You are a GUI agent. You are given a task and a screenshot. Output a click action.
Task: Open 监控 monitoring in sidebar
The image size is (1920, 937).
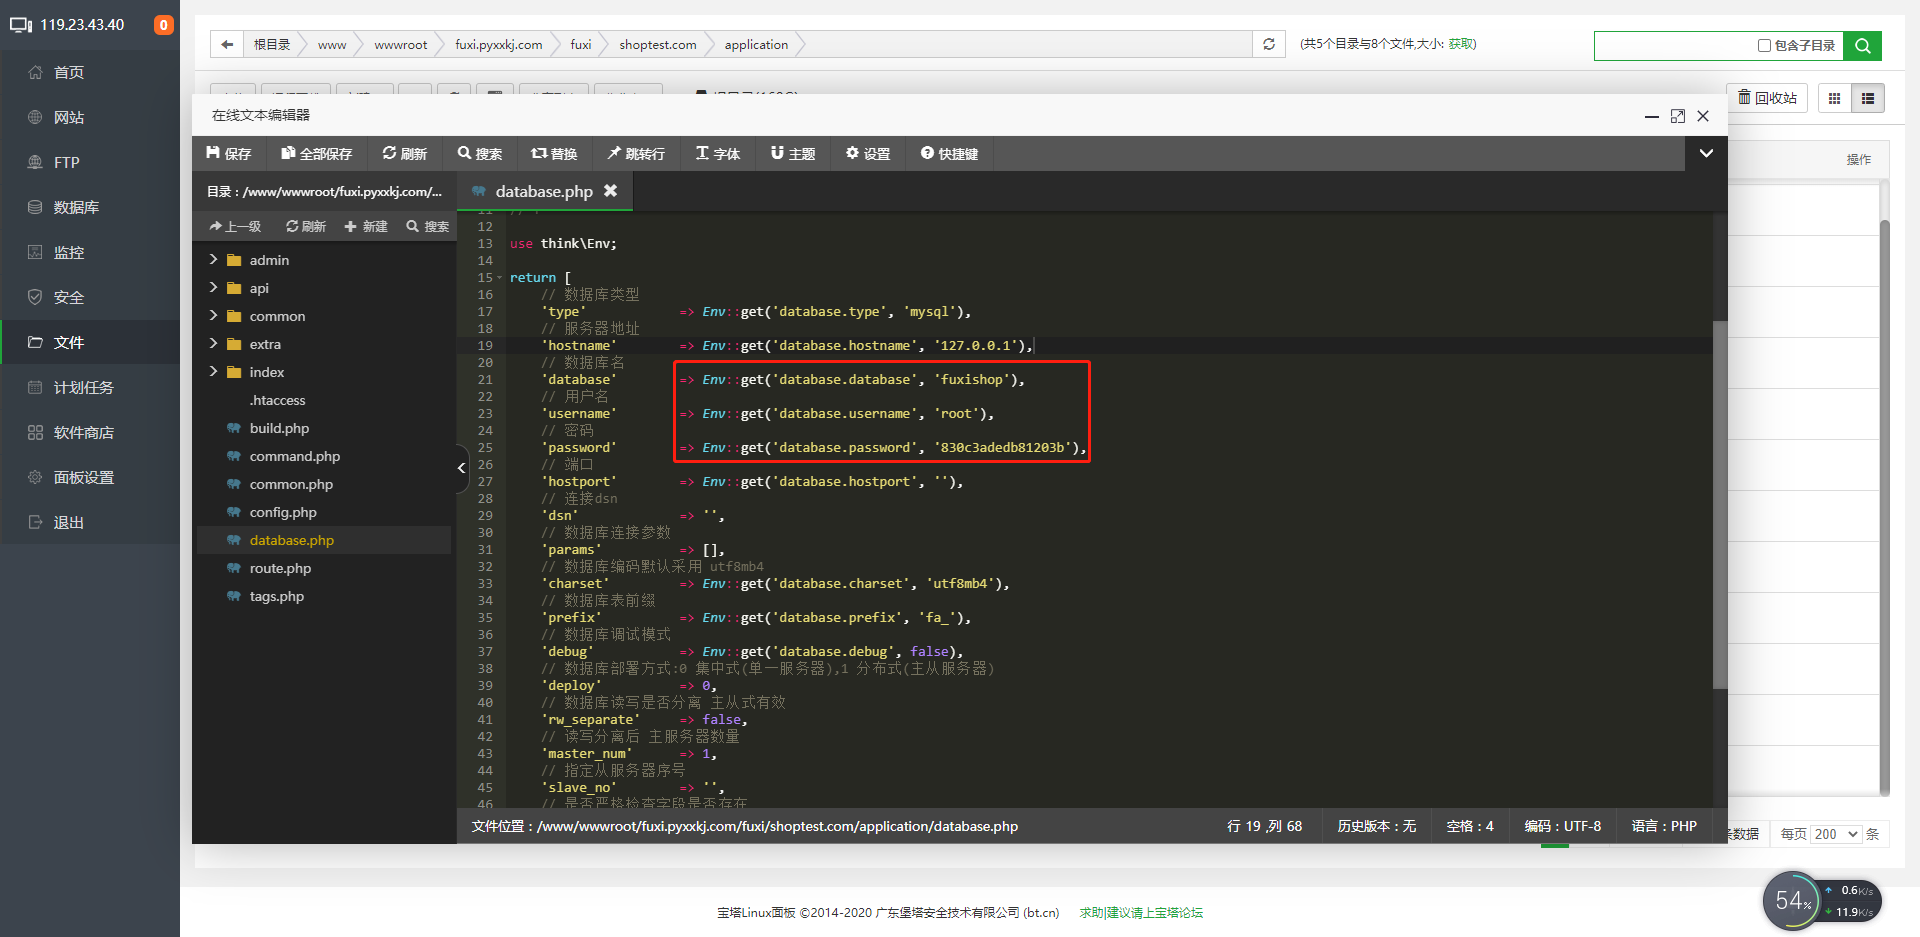click(90, 252)
